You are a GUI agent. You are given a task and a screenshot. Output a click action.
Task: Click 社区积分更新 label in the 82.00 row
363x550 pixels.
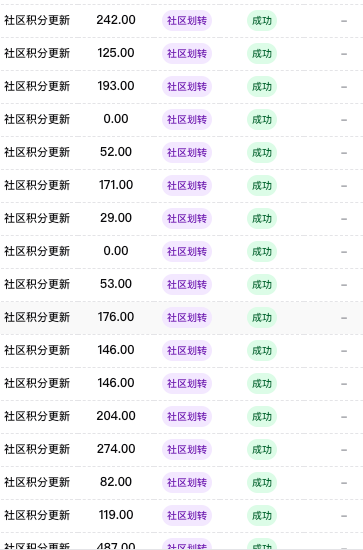pos(37,482)
